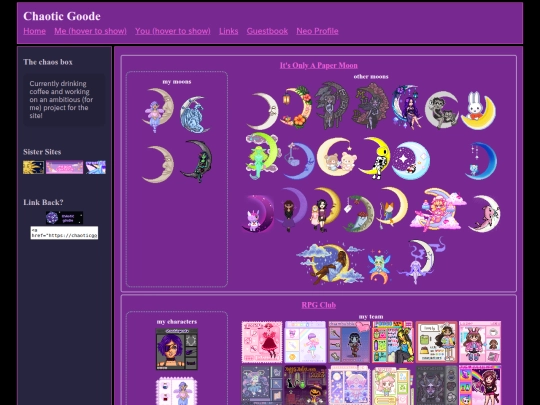Go to the Guestbook
The height and width of the screenshot is (405, 540).
click(267, 31)
